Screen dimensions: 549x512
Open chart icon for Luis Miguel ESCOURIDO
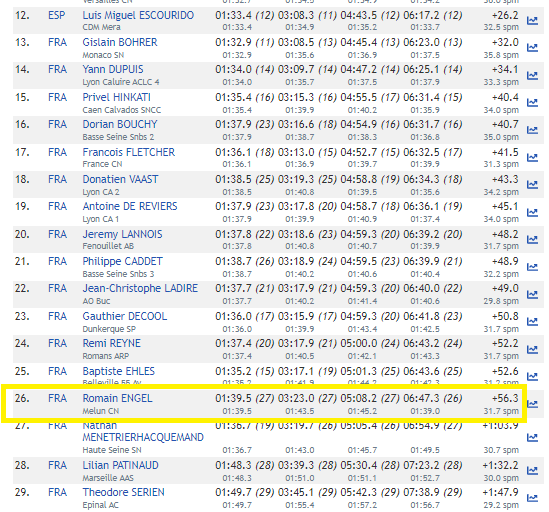point(532,21)
